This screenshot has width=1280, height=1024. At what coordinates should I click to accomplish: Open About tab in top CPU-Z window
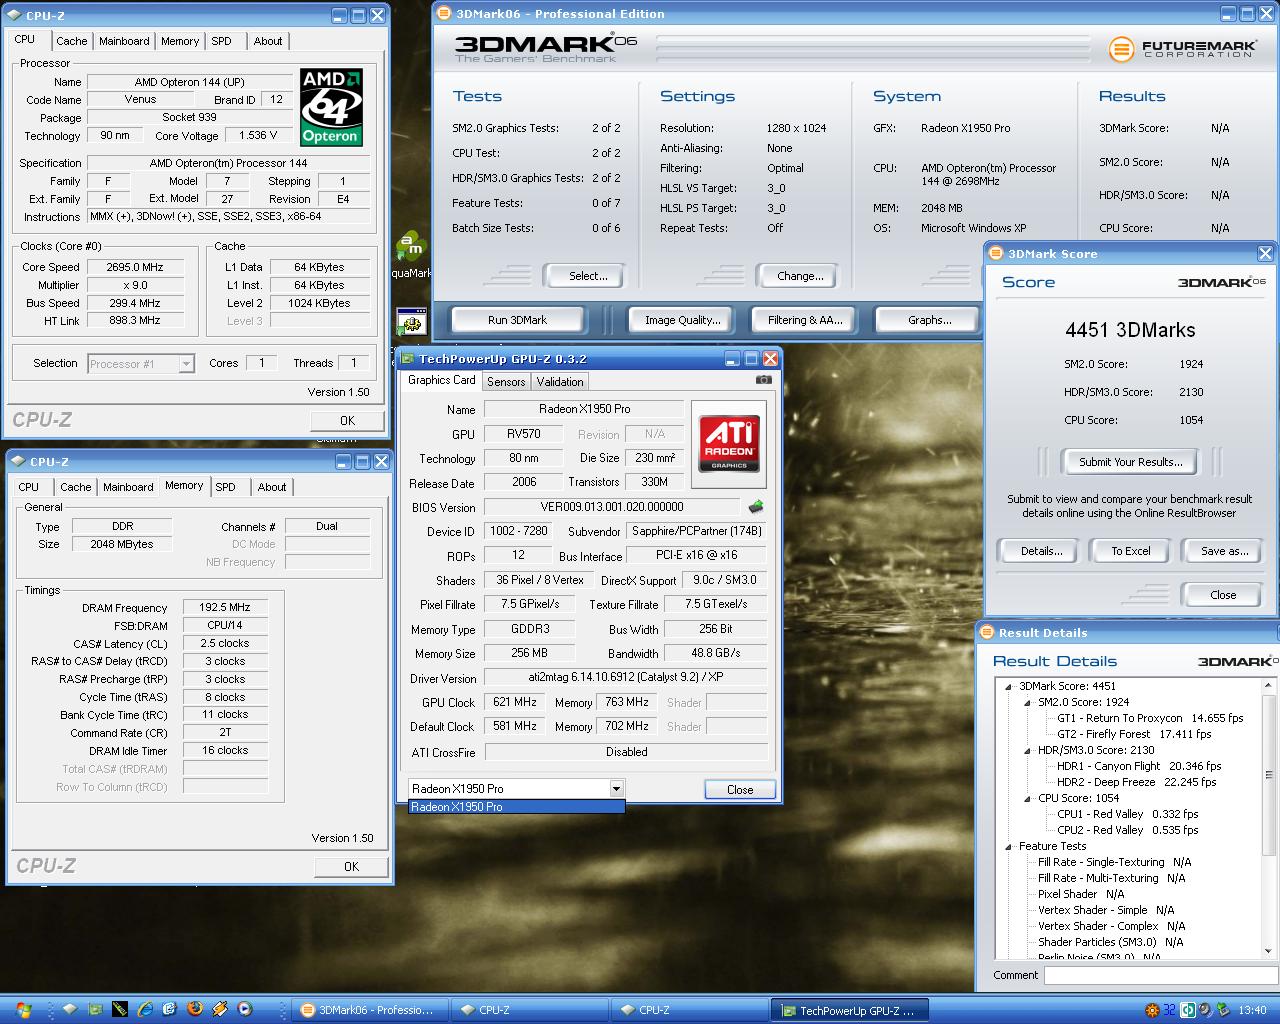tap(268, 41)
